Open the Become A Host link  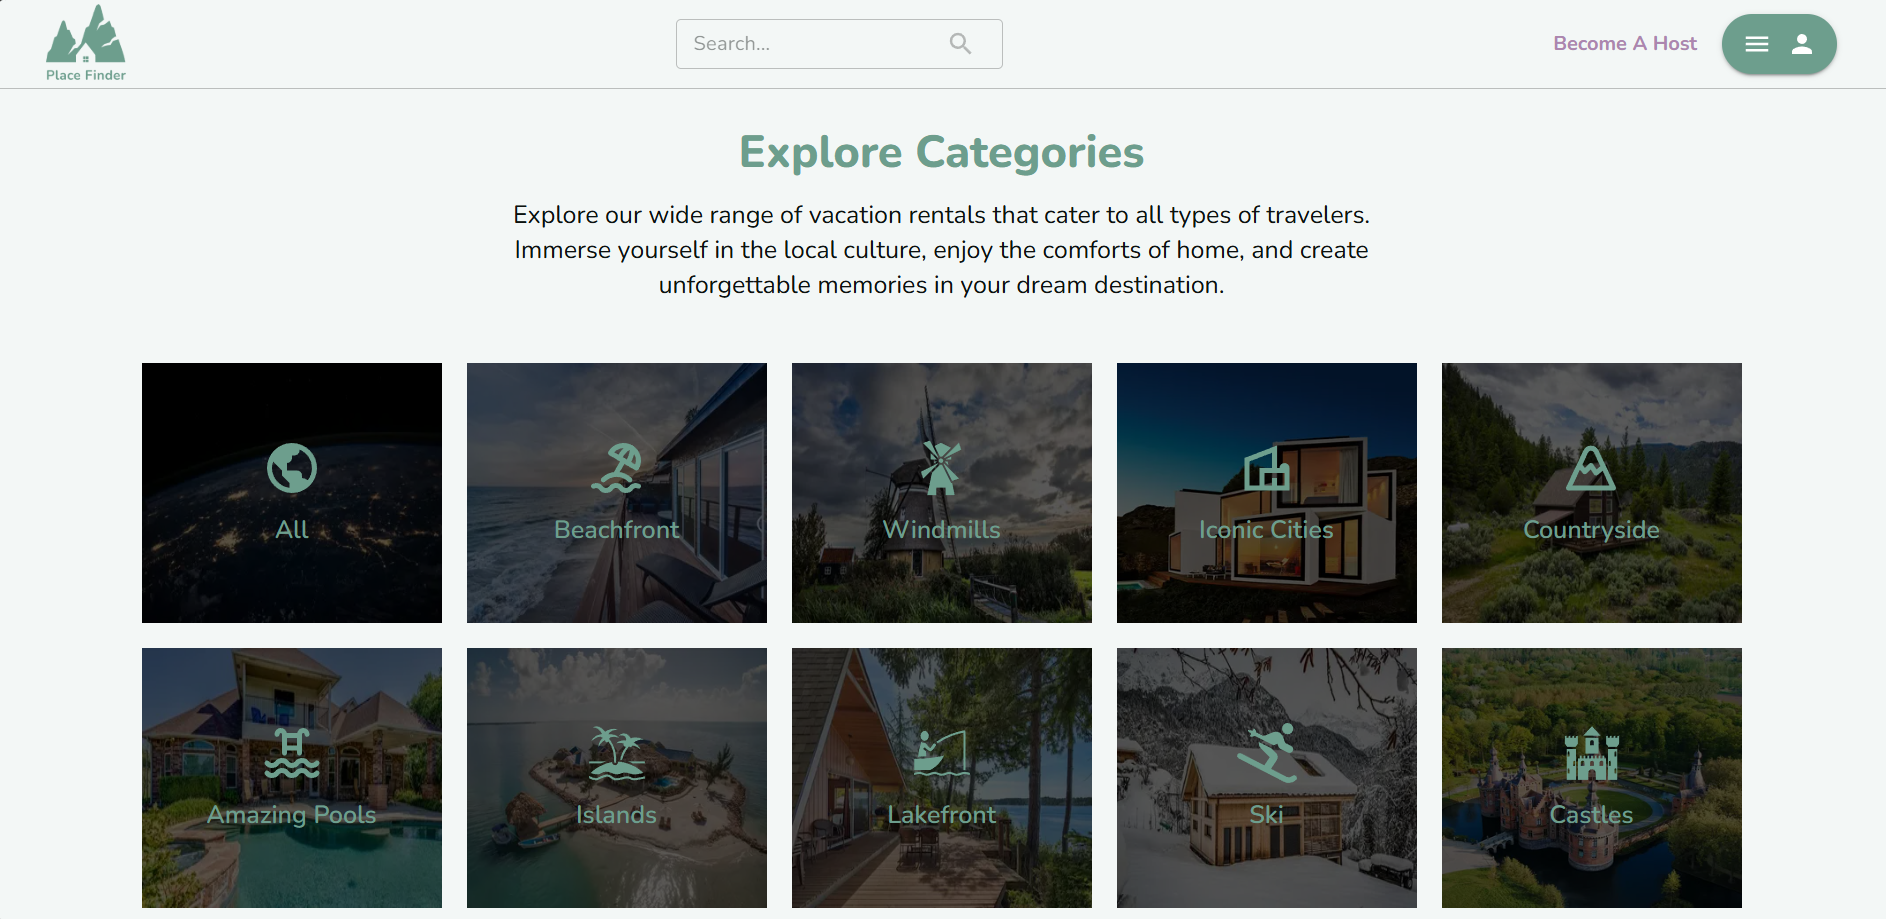pos(1625,44)
